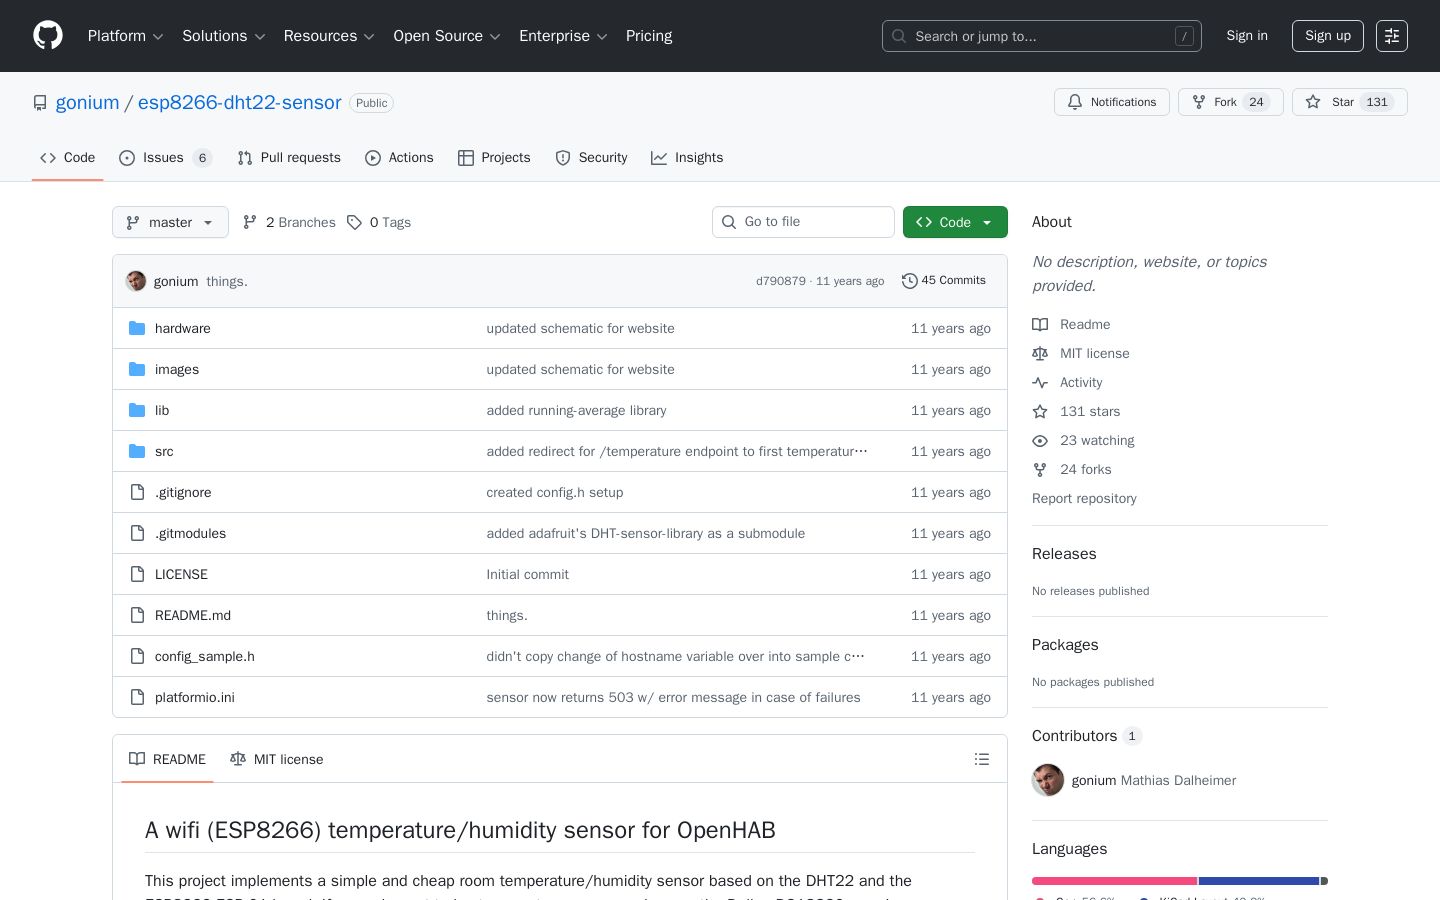Screen dimensions: 1440x900
Task: Click the tag icon beside 0 Tags
Action: [354, 222]
